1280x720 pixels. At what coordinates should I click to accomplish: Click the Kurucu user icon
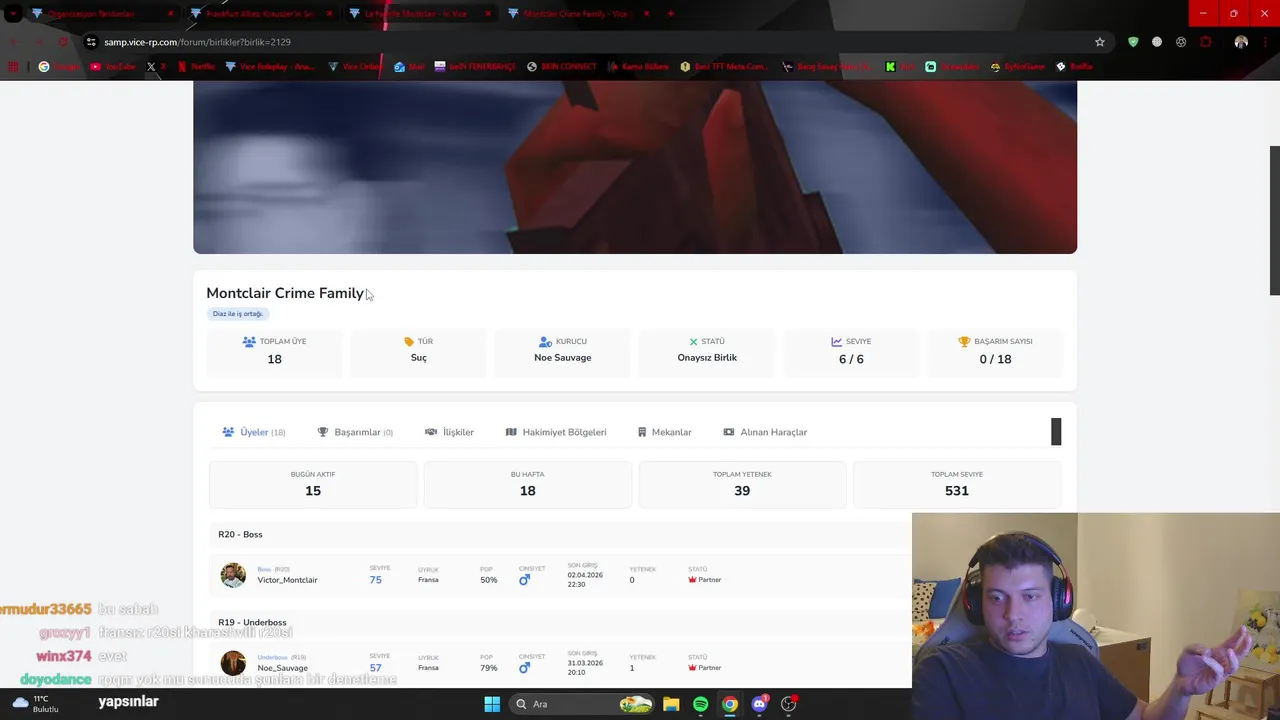click(545, 341)
